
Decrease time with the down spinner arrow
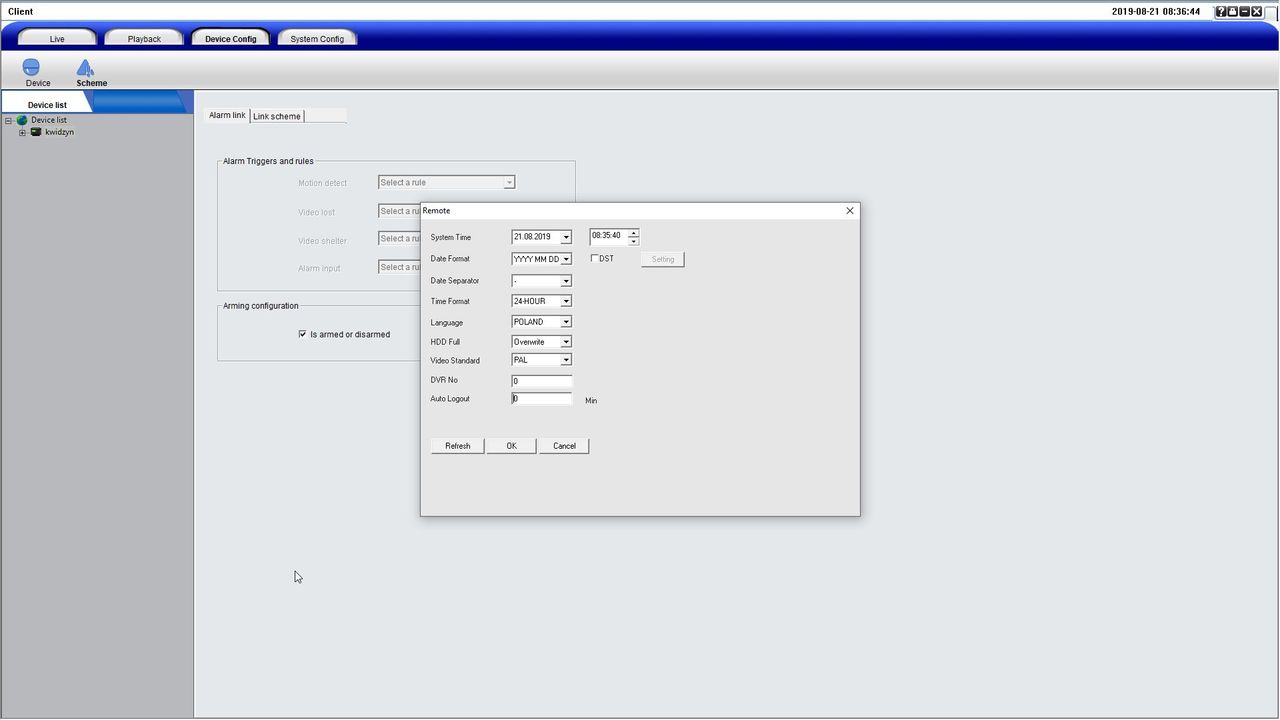pyautogui.click(x=633, y=241)
